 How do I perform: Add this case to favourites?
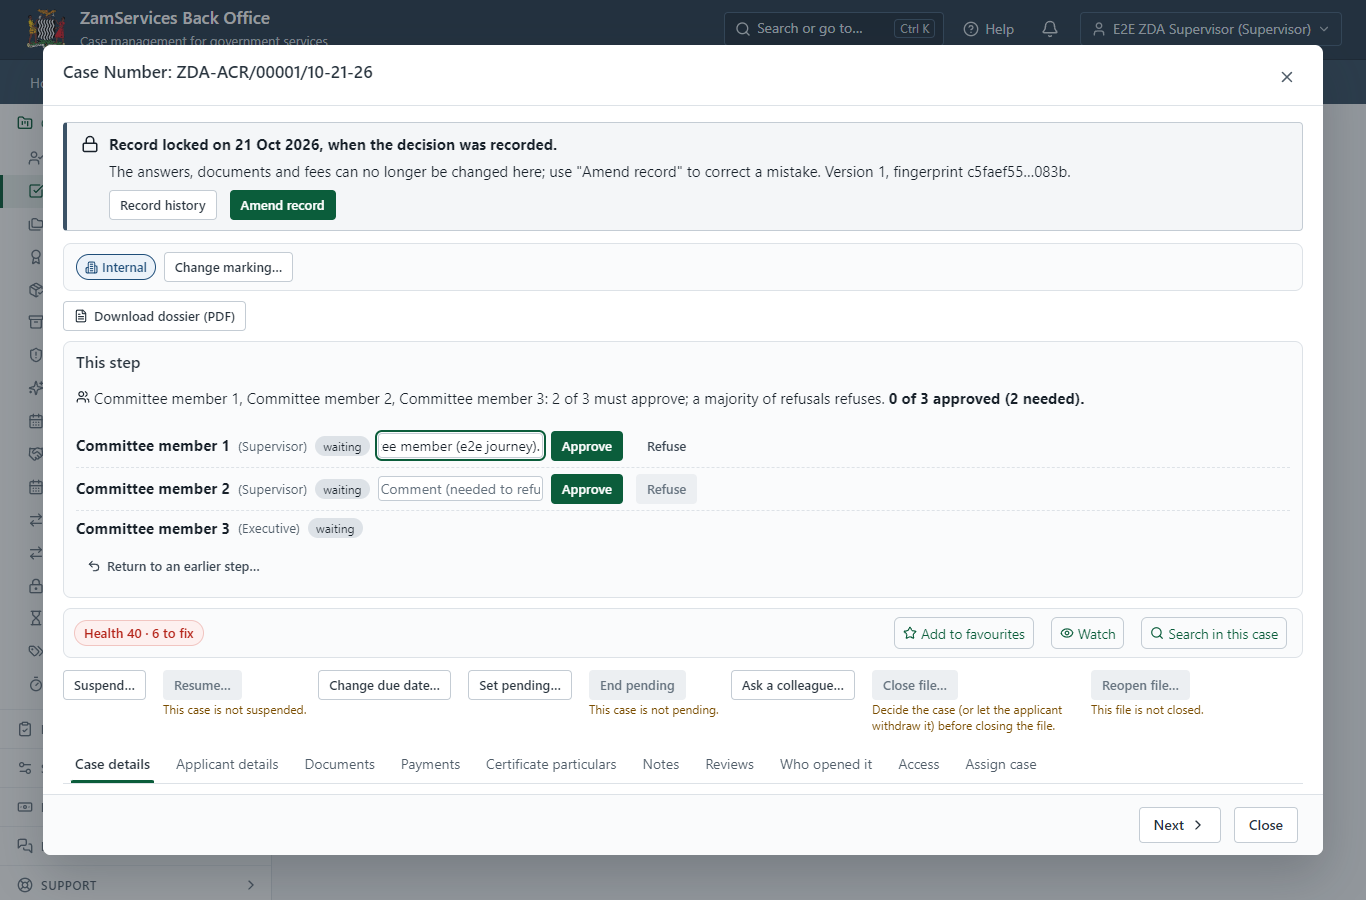964,634
